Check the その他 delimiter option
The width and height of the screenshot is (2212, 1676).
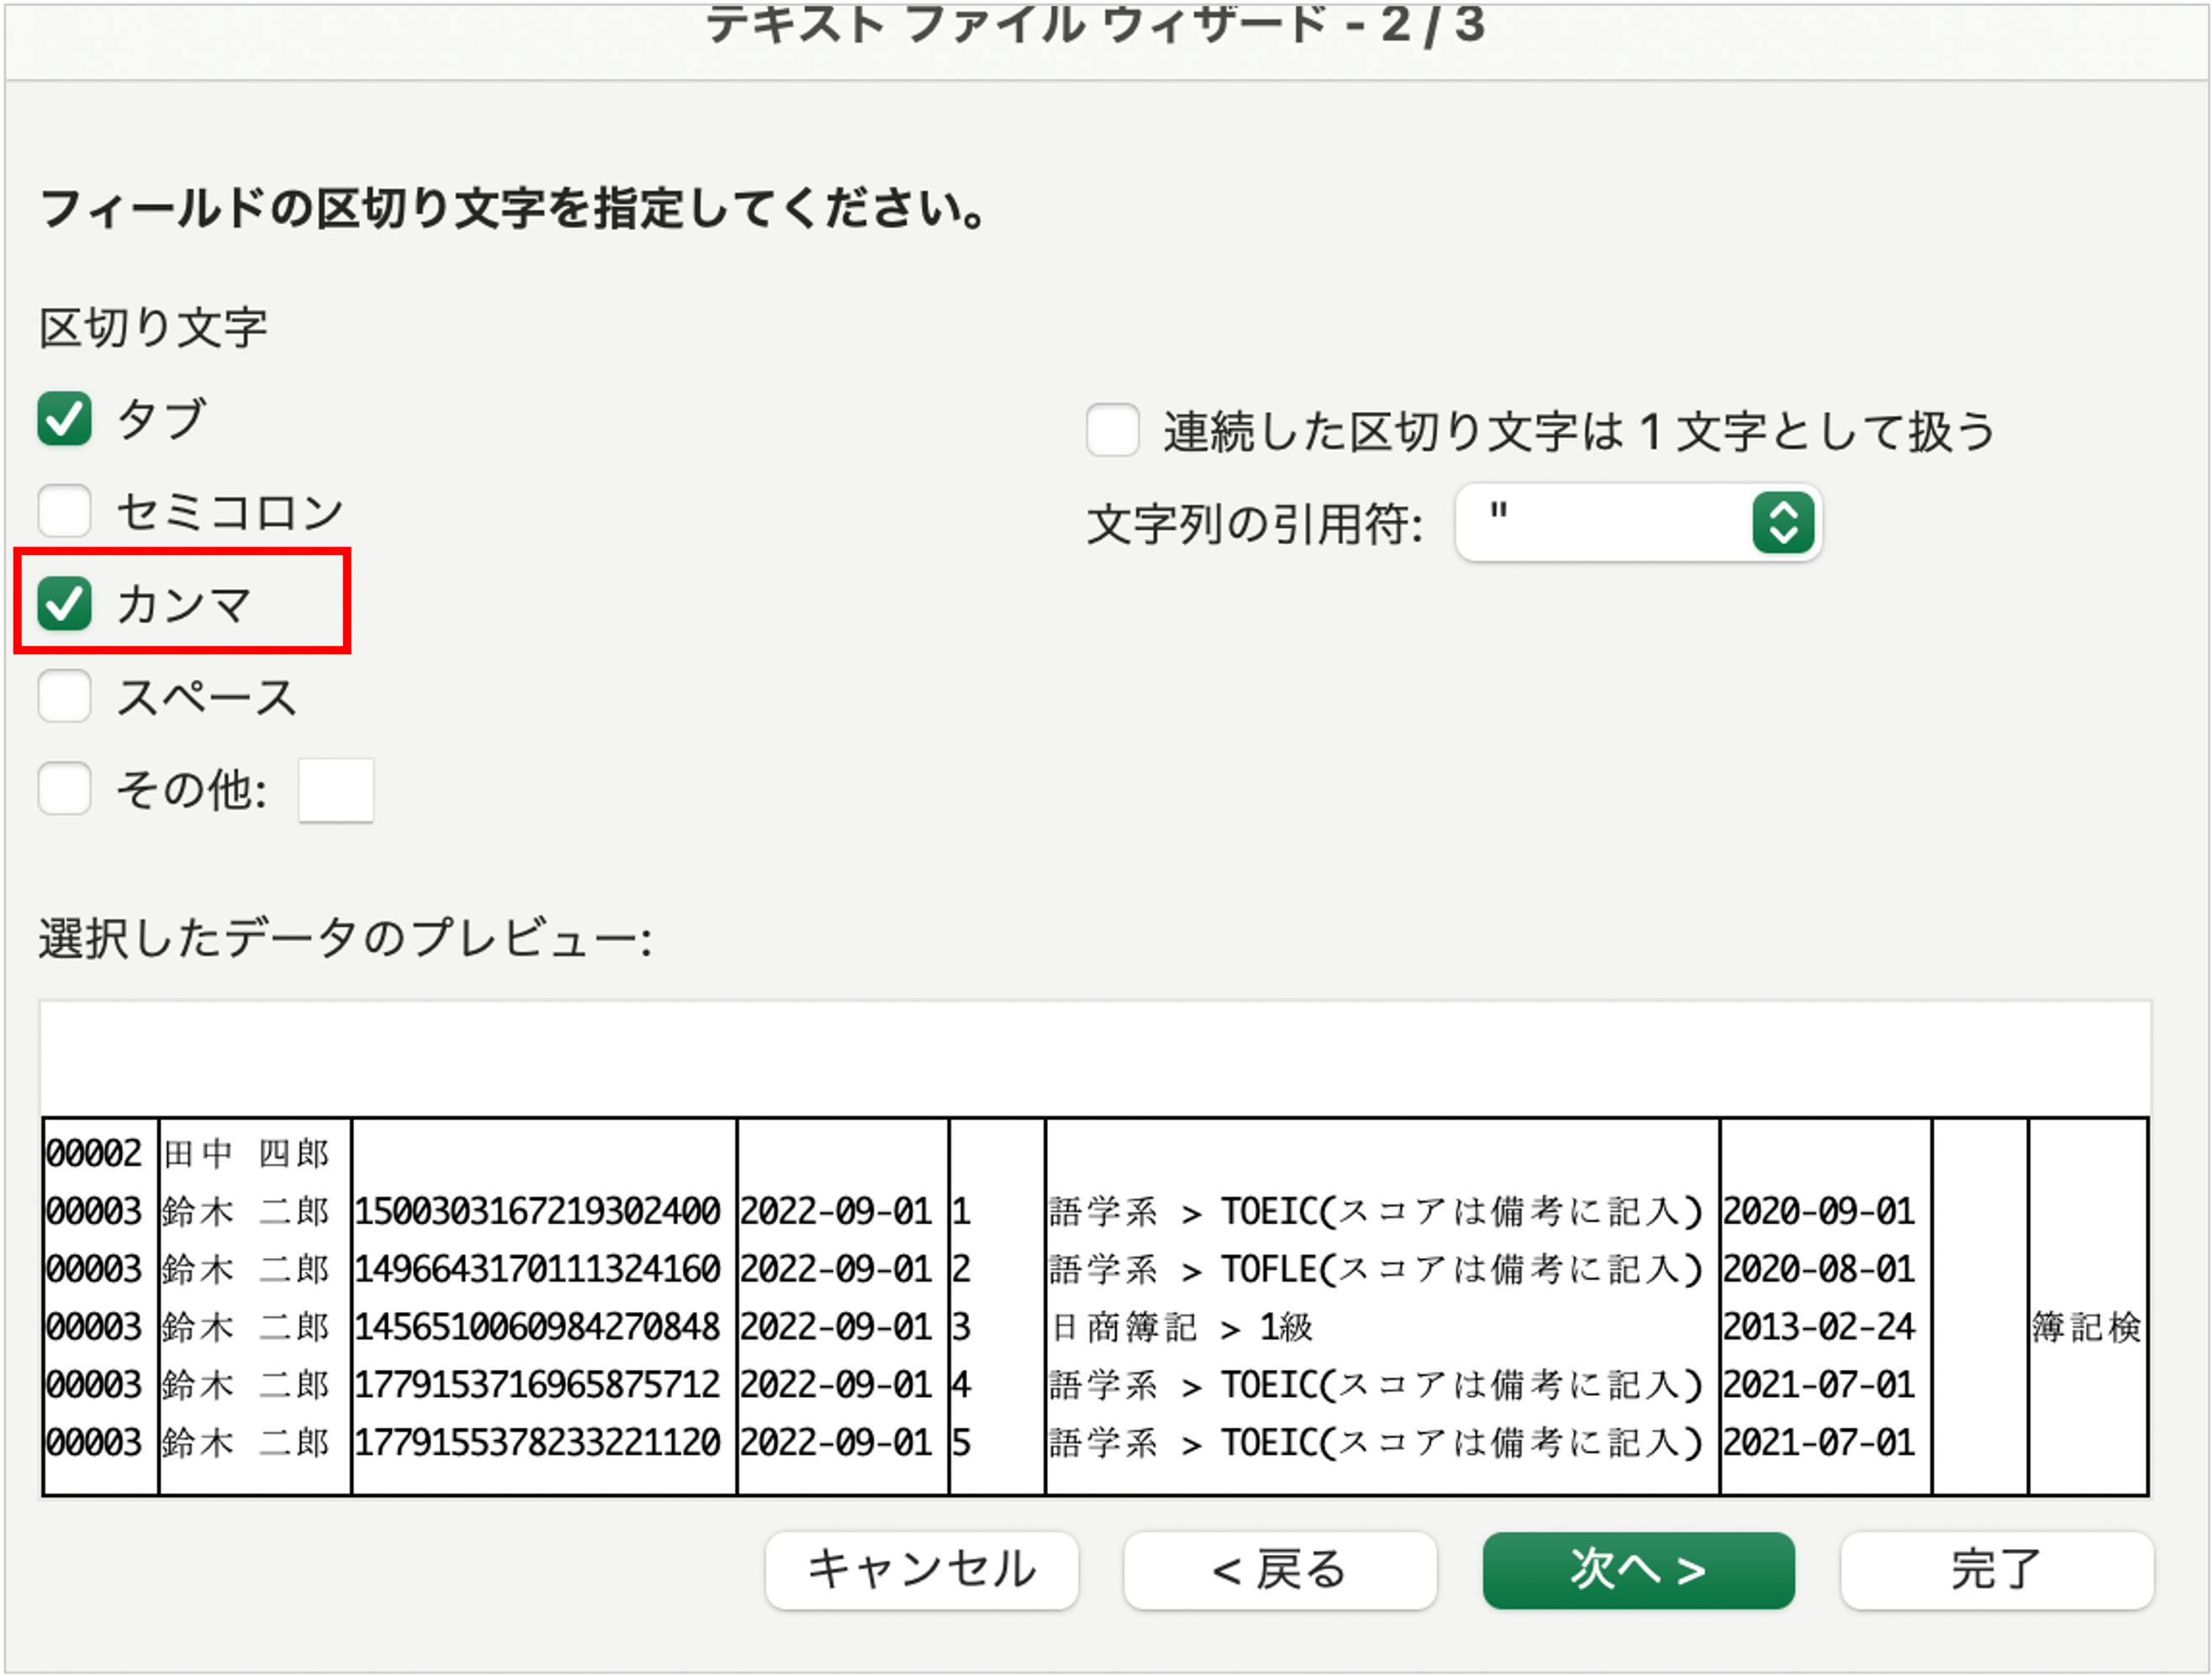(x=63, y=789)
